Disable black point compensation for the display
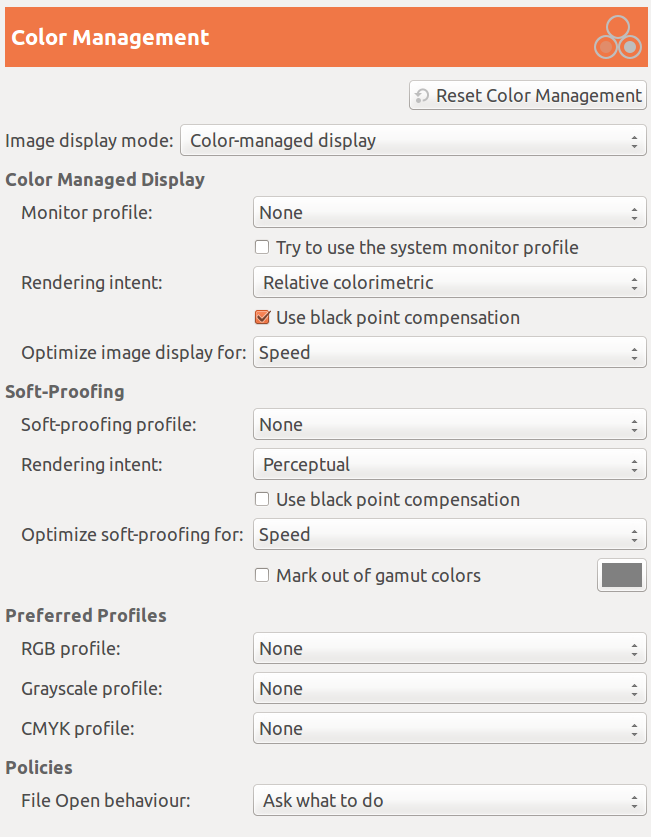Screen dimensions: 651x837 [x=261, y=317]
